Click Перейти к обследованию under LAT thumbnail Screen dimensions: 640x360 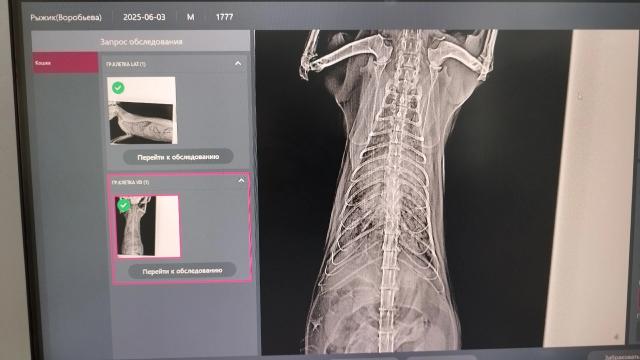pyautogui.click(x=178, y=157)
